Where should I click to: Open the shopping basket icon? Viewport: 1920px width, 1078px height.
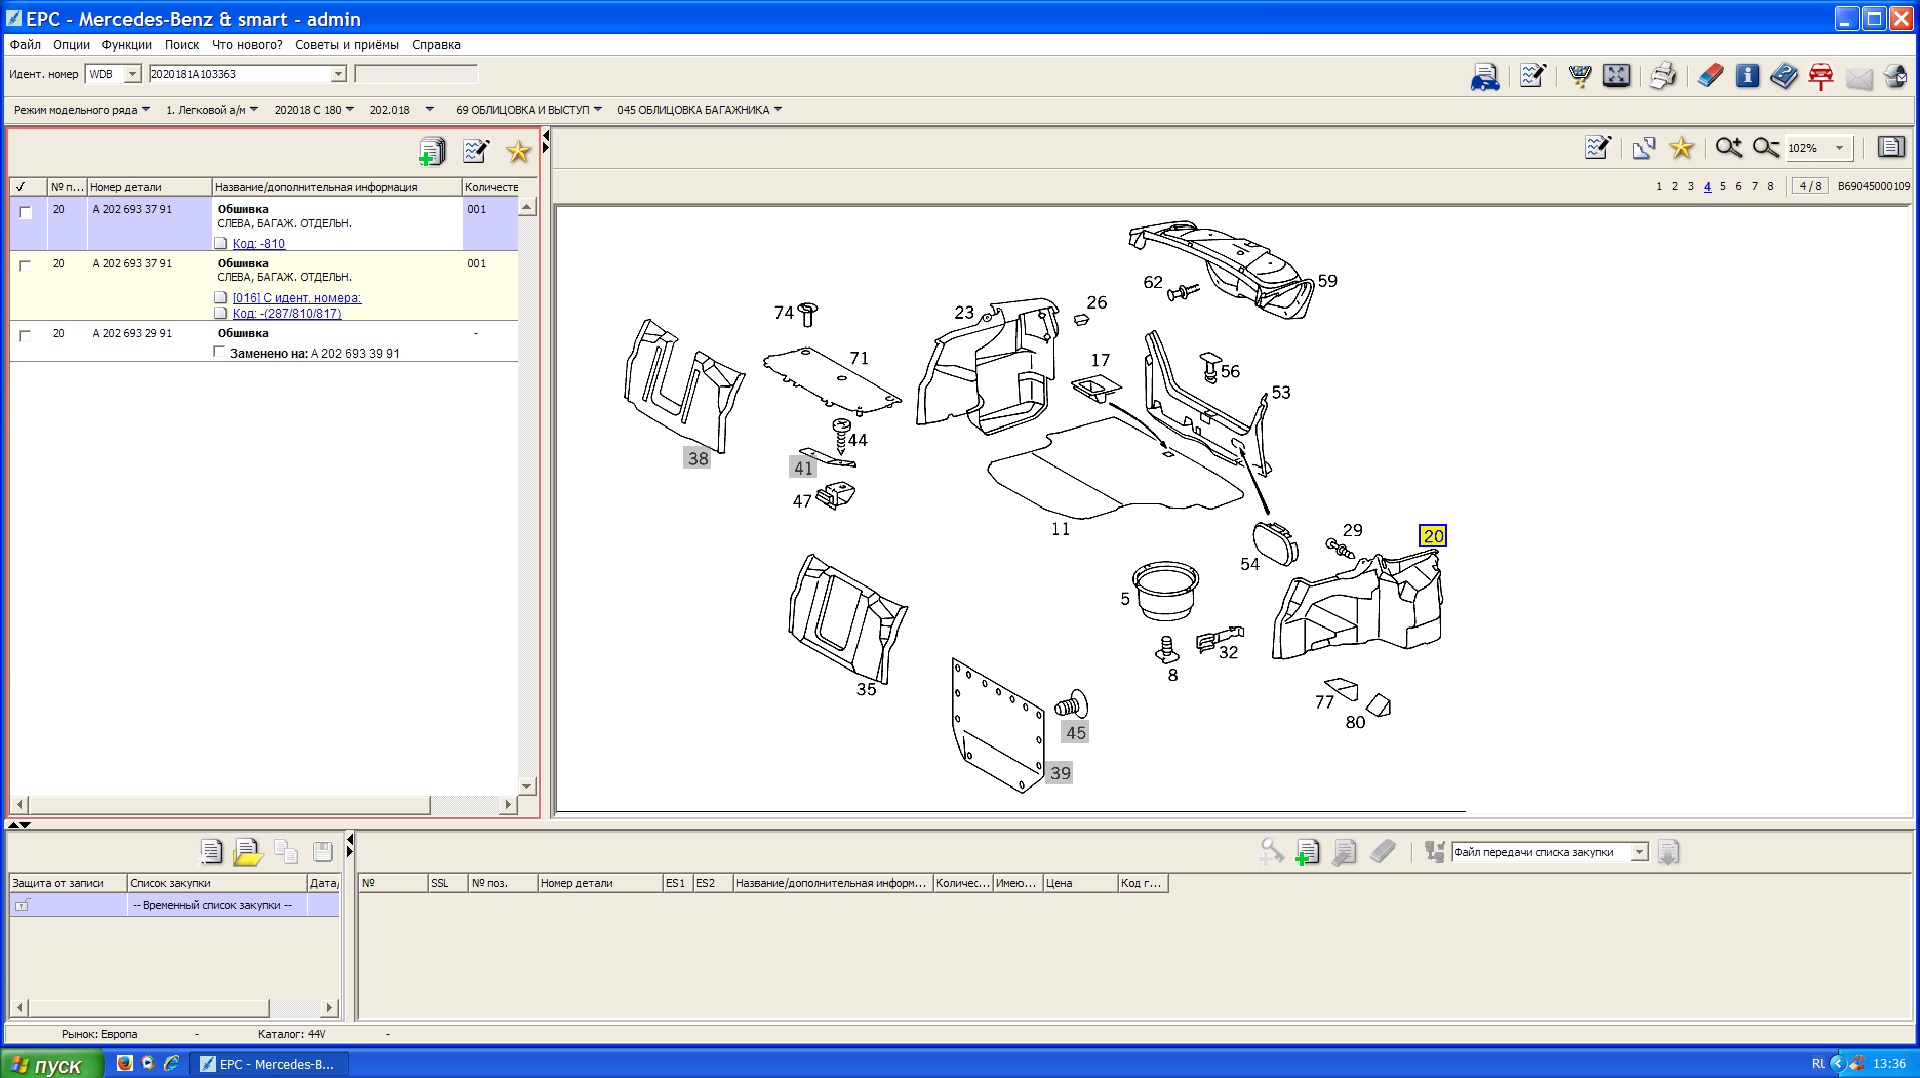coord(1580,76)
